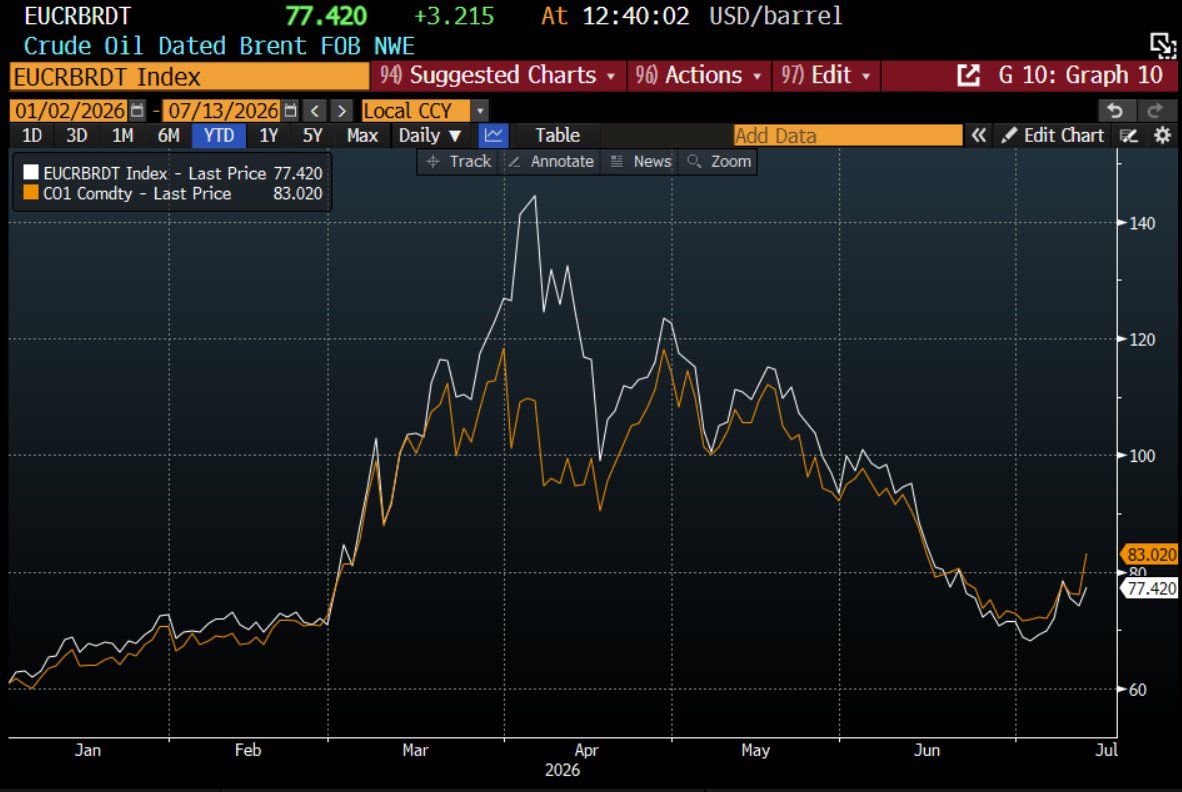
Task: Click the 140 y-axis label
Action: (1142, 223)
